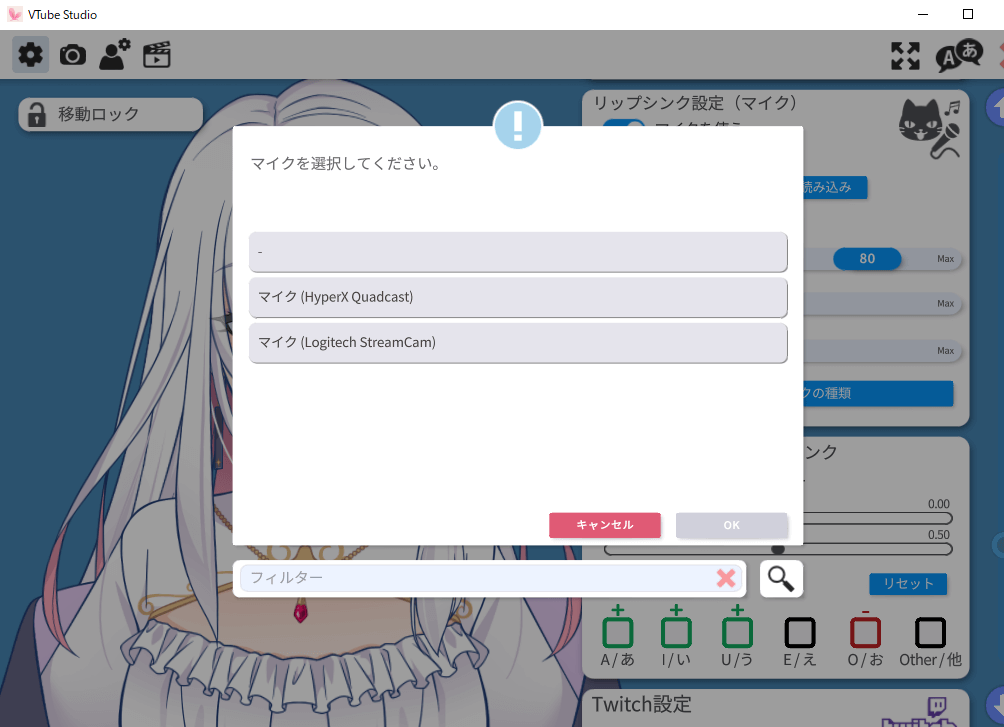Maximize the VTube Studio window
This screenshot has height=727, width=1004.
(x=968, y=14)
